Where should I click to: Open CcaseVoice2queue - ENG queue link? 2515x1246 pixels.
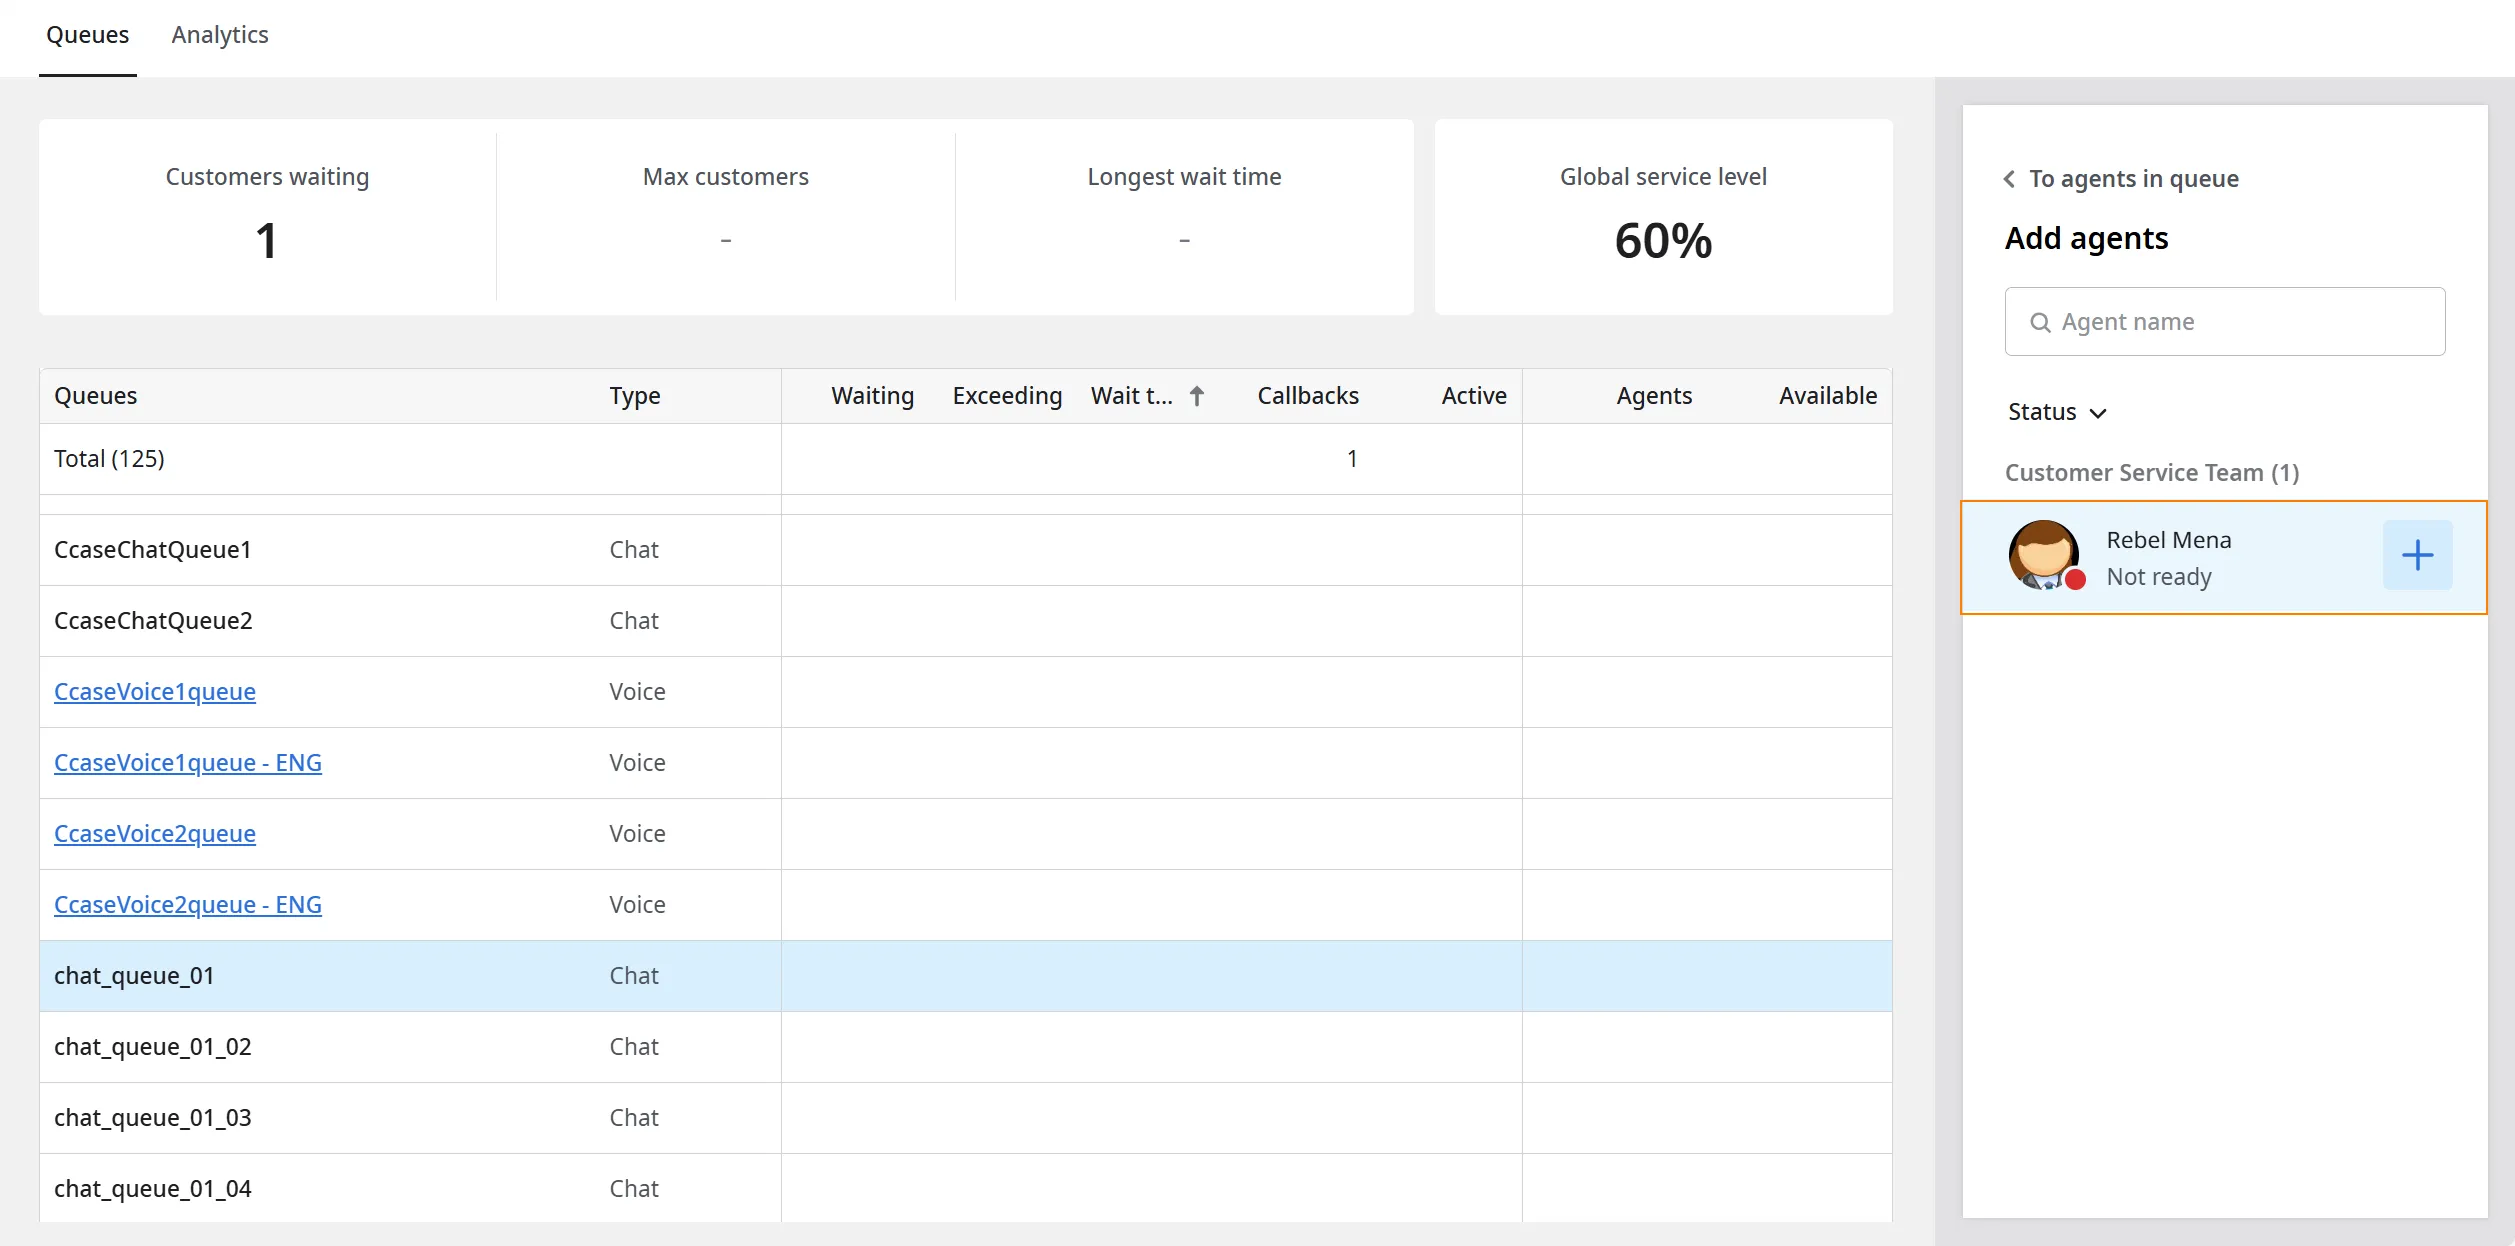pyautogui.click(x=188, y=905)
